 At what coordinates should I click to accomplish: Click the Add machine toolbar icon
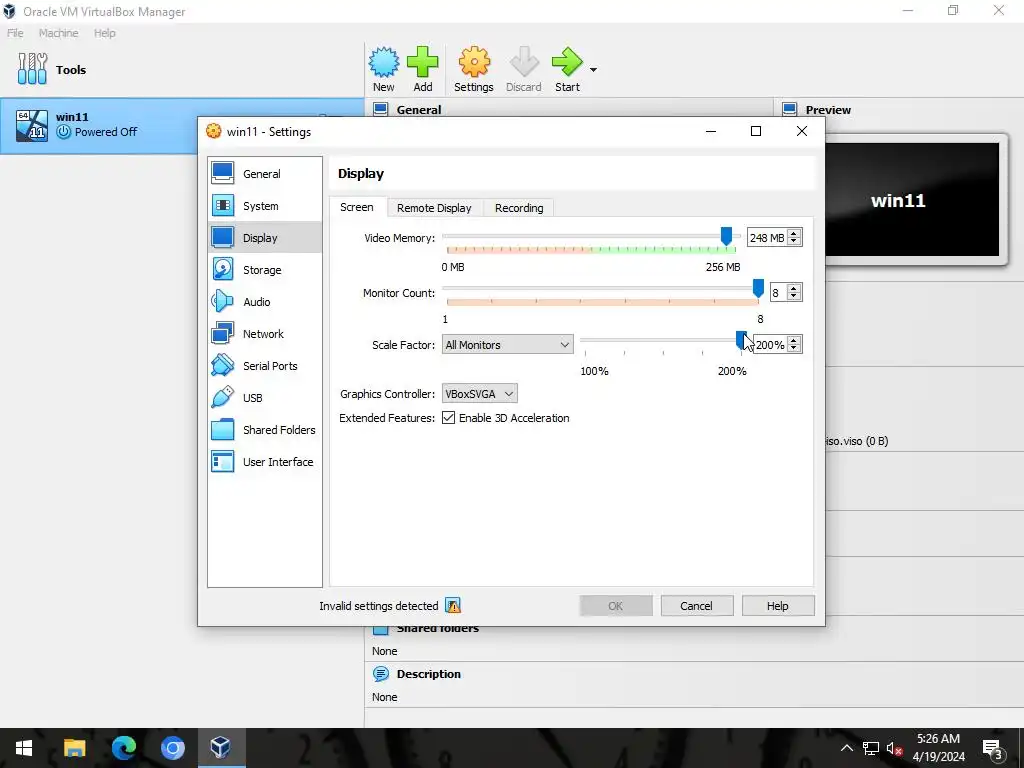[423, 62]
